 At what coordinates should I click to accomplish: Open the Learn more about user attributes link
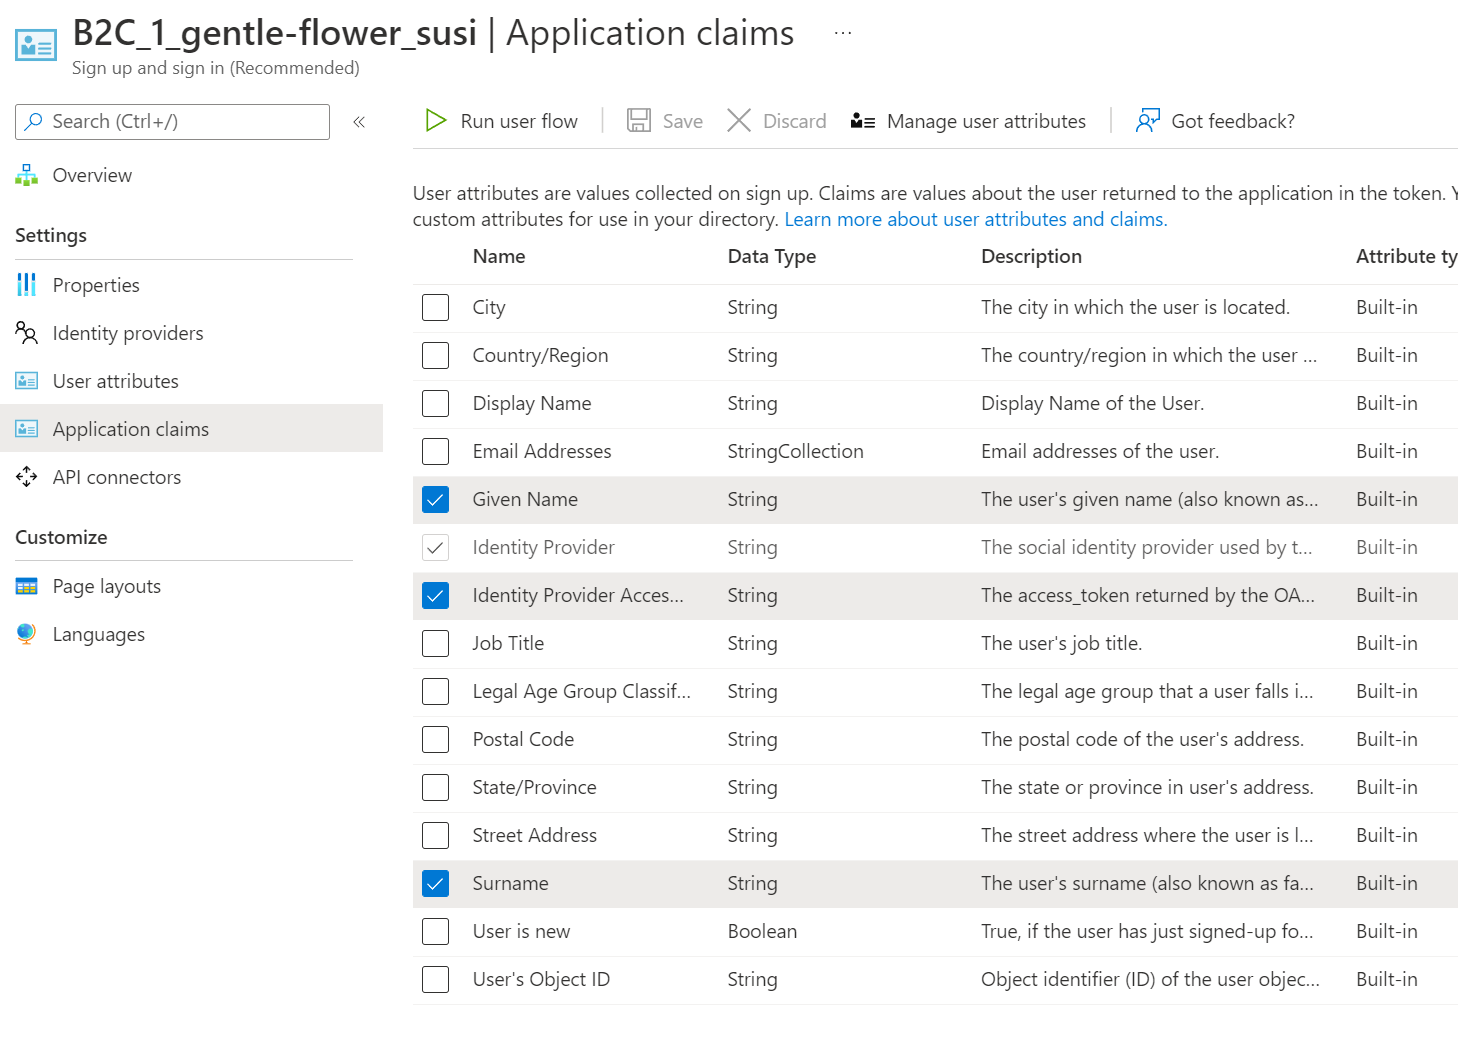[x=975, y=219]
